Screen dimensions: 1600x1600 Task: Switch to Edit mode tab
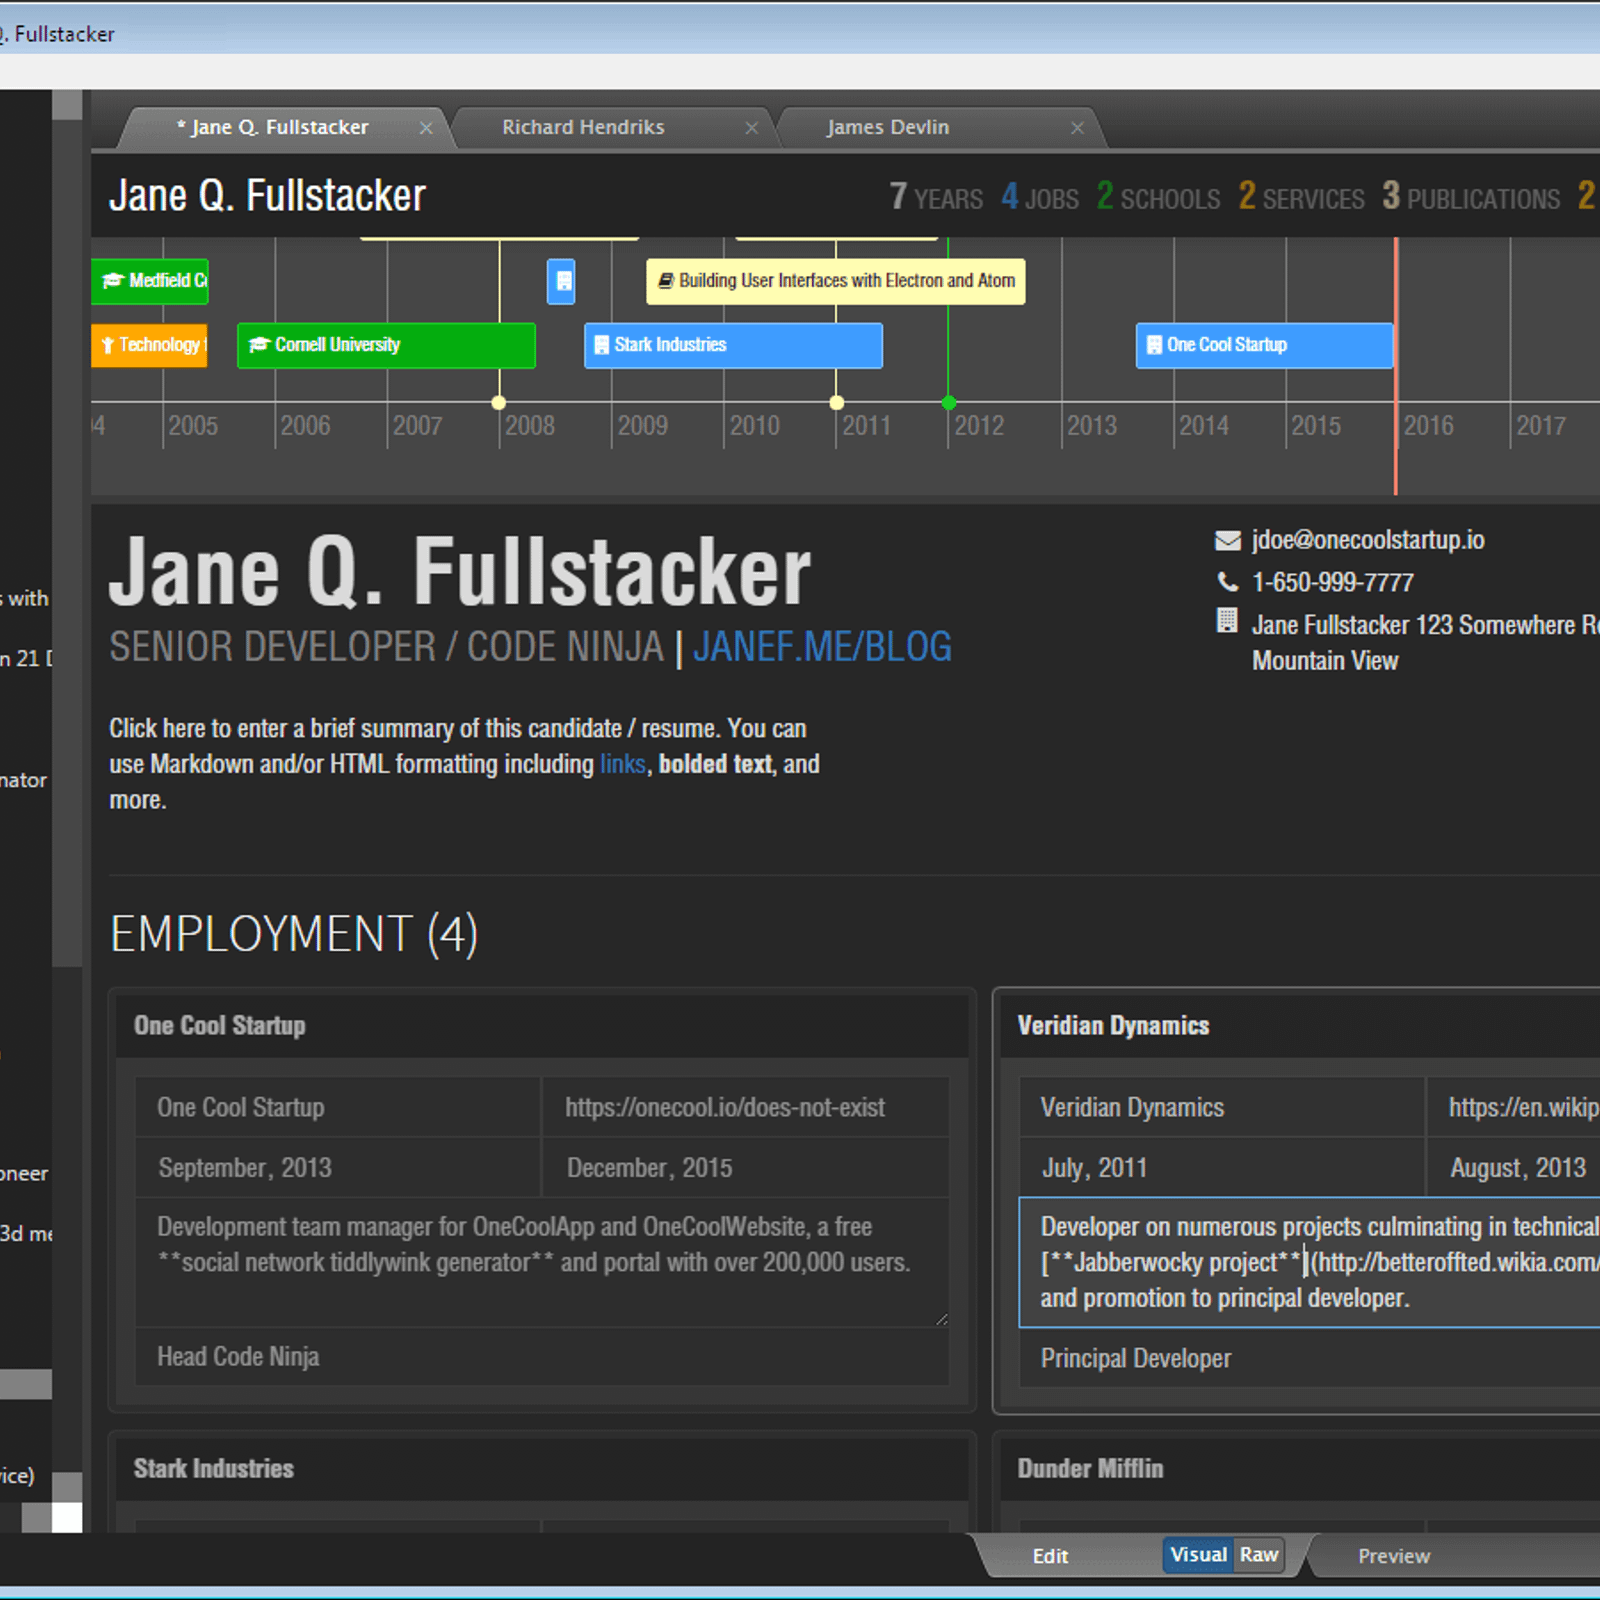tap(1050, 1556)
